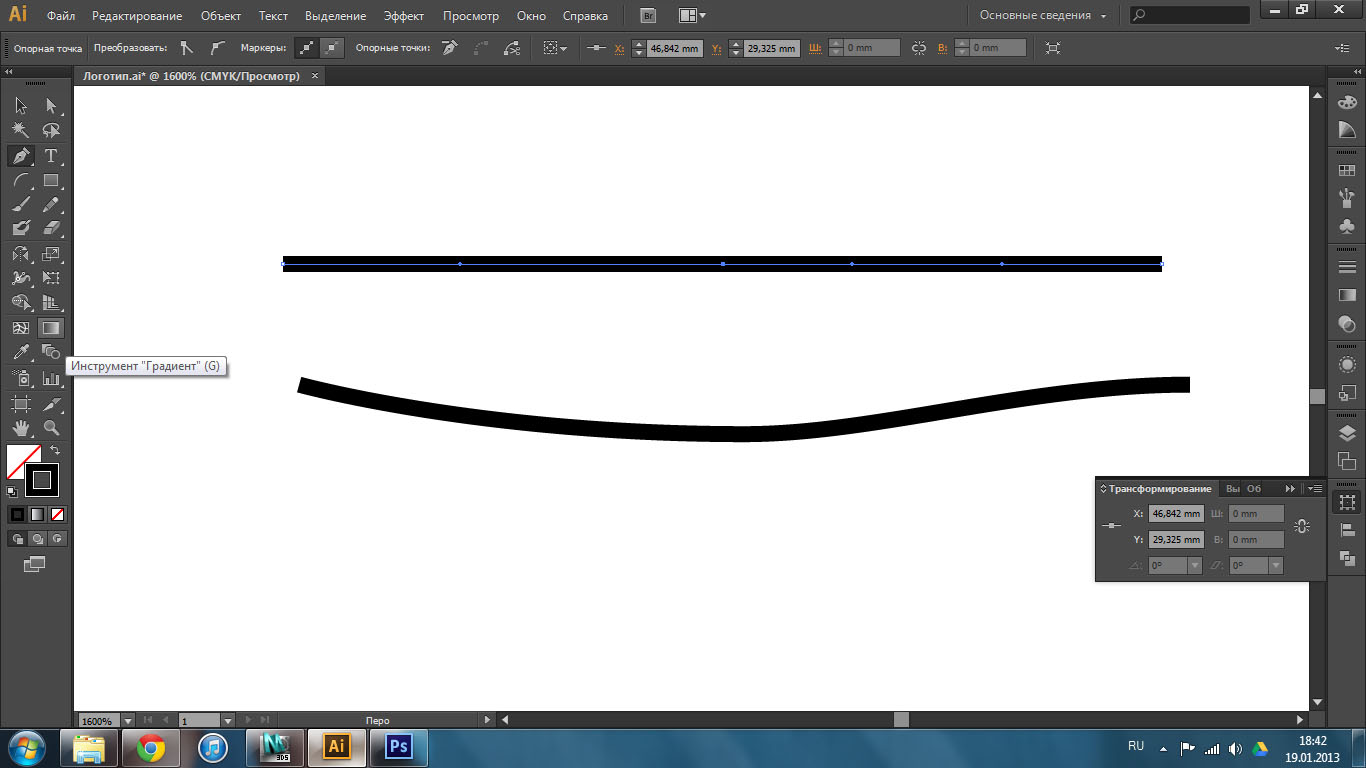Choose the Magic Wand tool
1366x768 pixels.
[21, 131]
